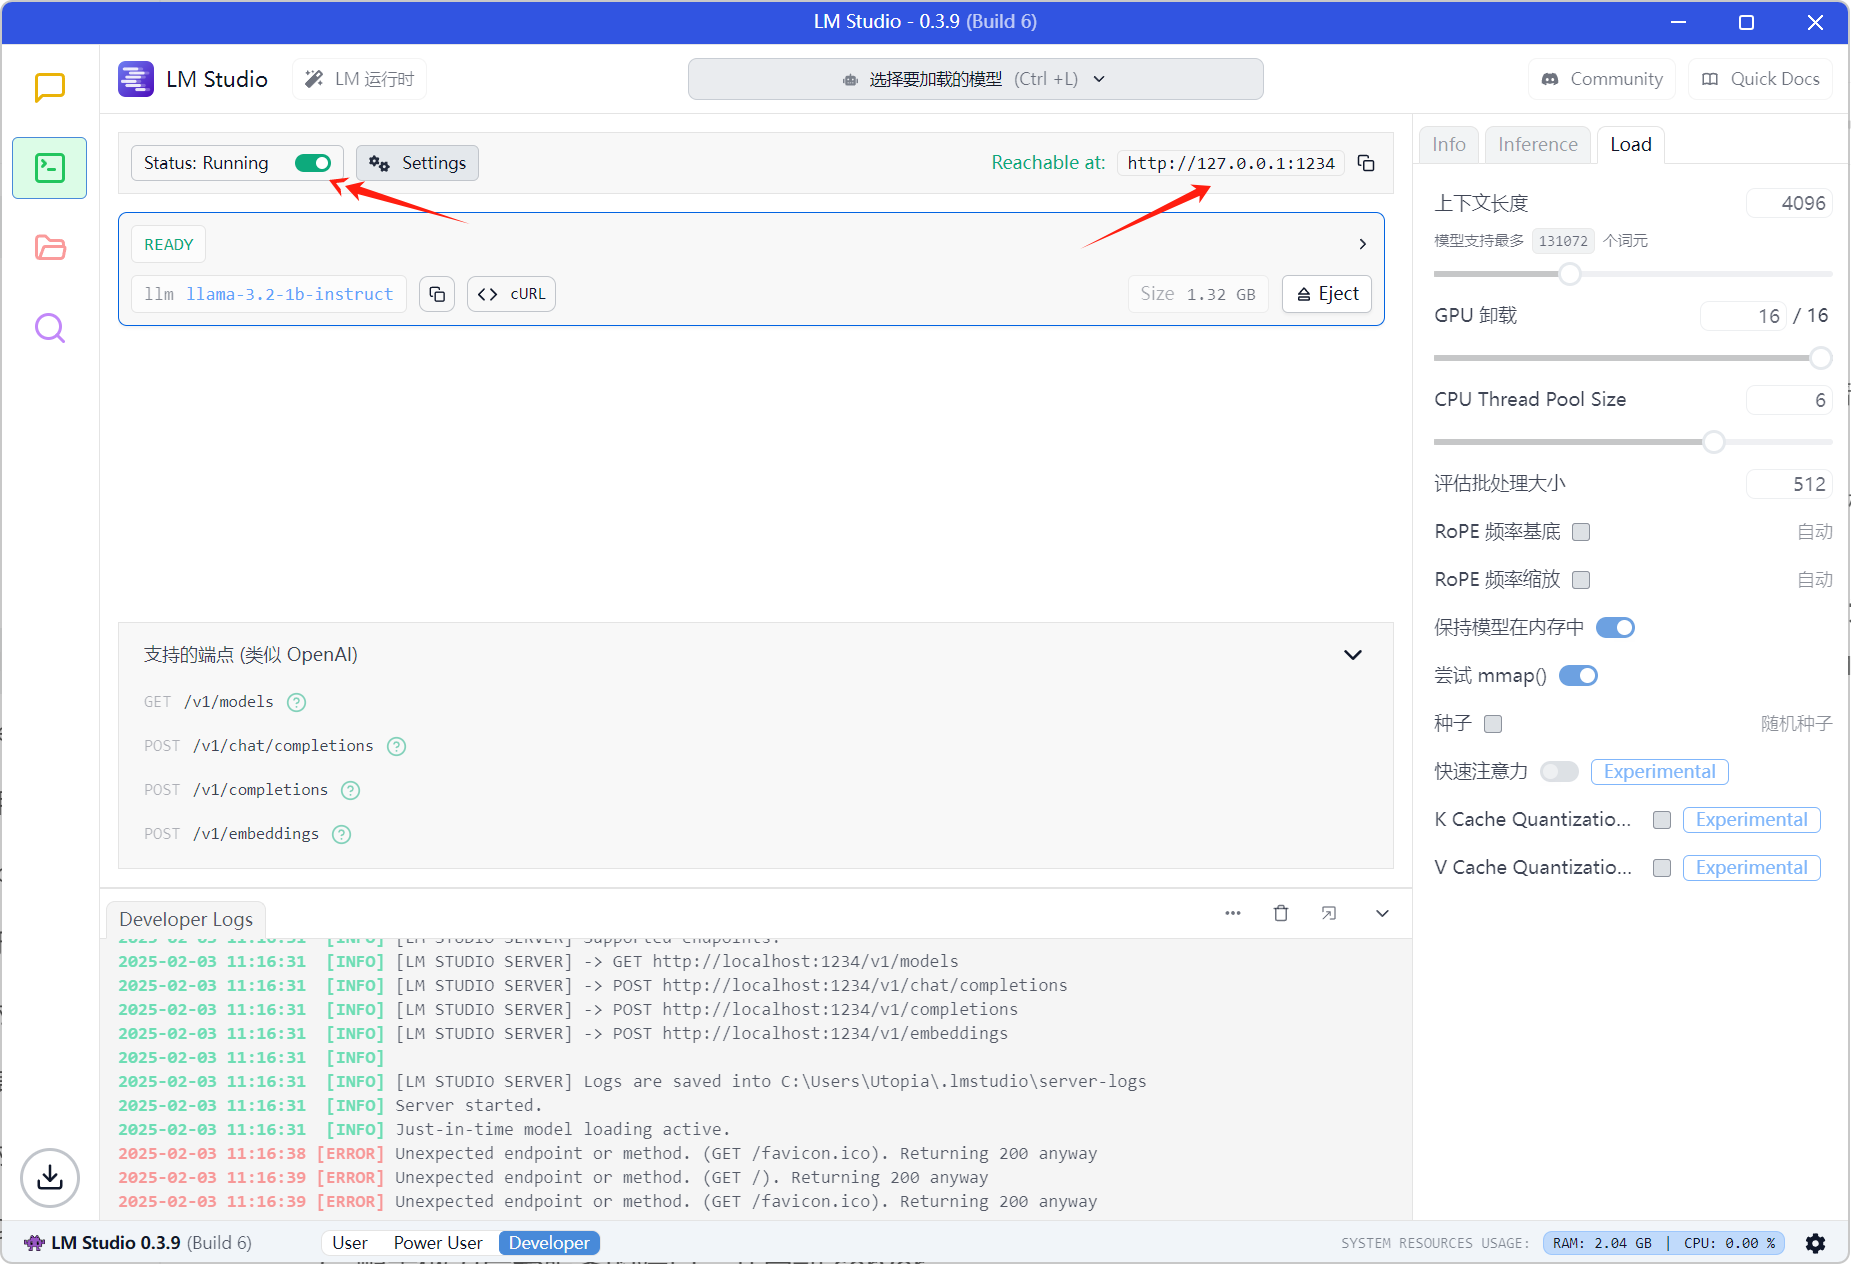
Task: Click the LM Studio logo icon
Action: point(136,79)
